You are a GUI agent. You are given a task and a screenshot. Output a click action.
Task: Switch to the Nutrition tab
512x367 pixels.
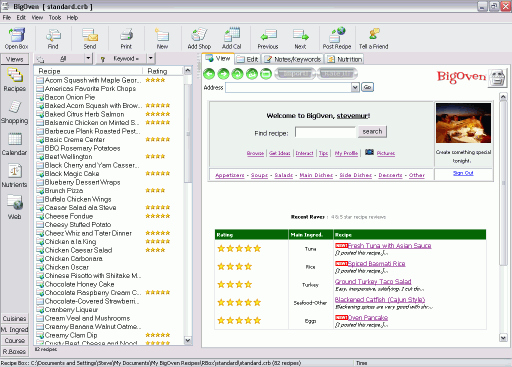[345, 59]
